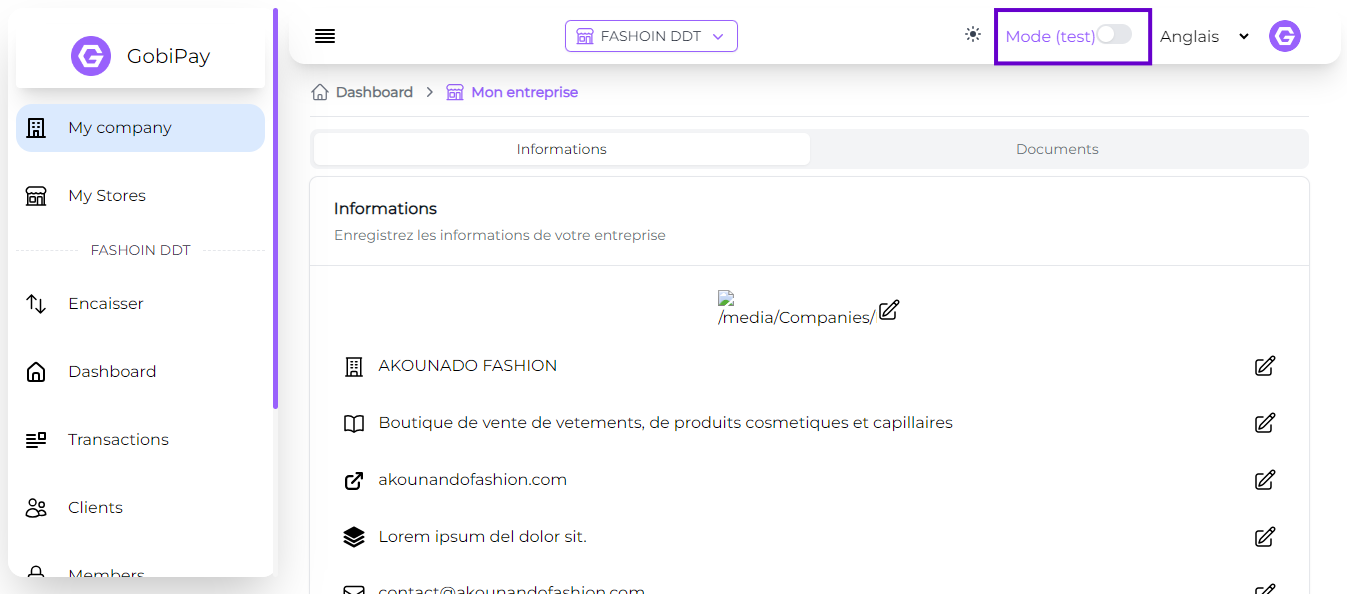This screenshot has width=1347, height=594.
Task: Open the FASHOIN DDT store dropdown
Action: click(651, 36)
